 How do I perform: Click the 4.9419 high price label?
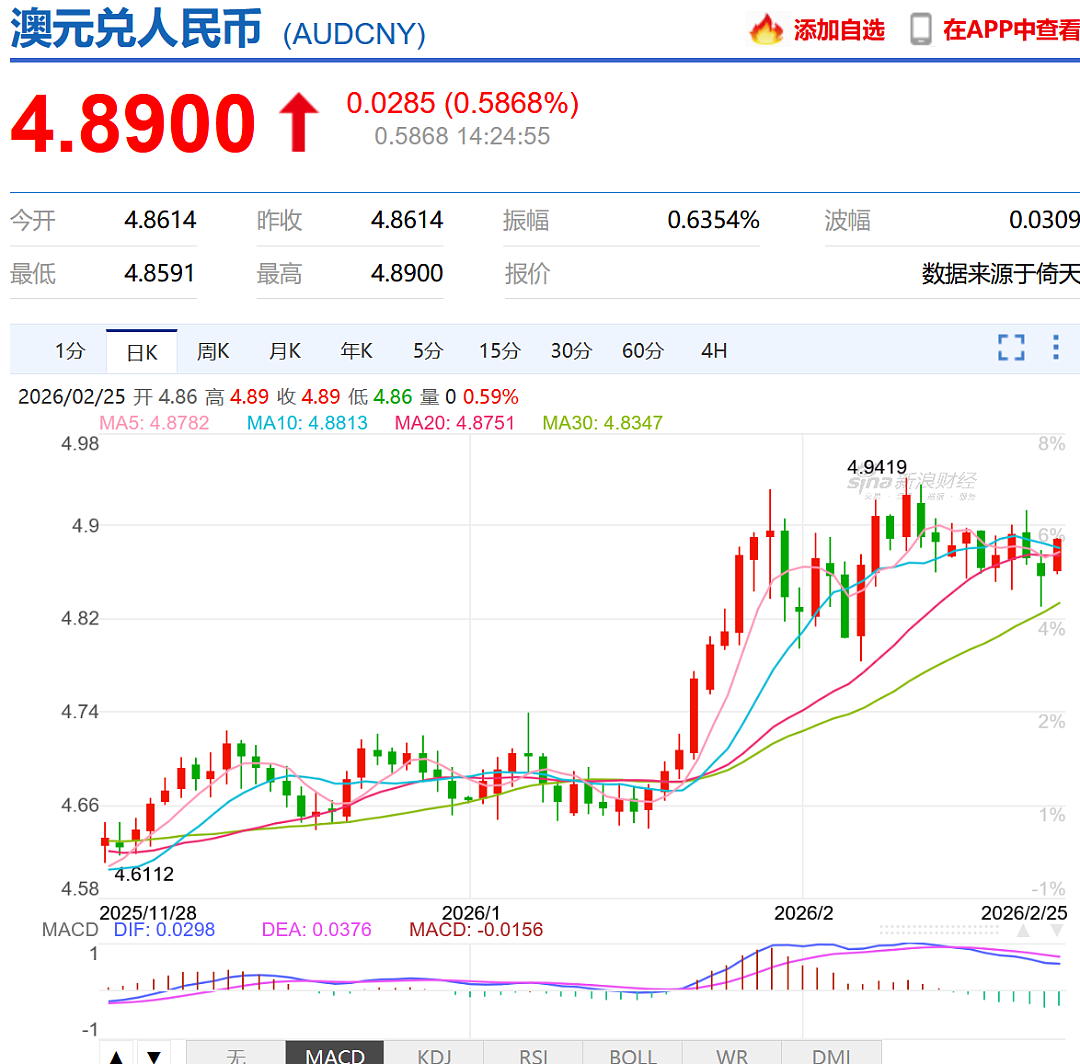pyautogui.click(x=877, y=467)
